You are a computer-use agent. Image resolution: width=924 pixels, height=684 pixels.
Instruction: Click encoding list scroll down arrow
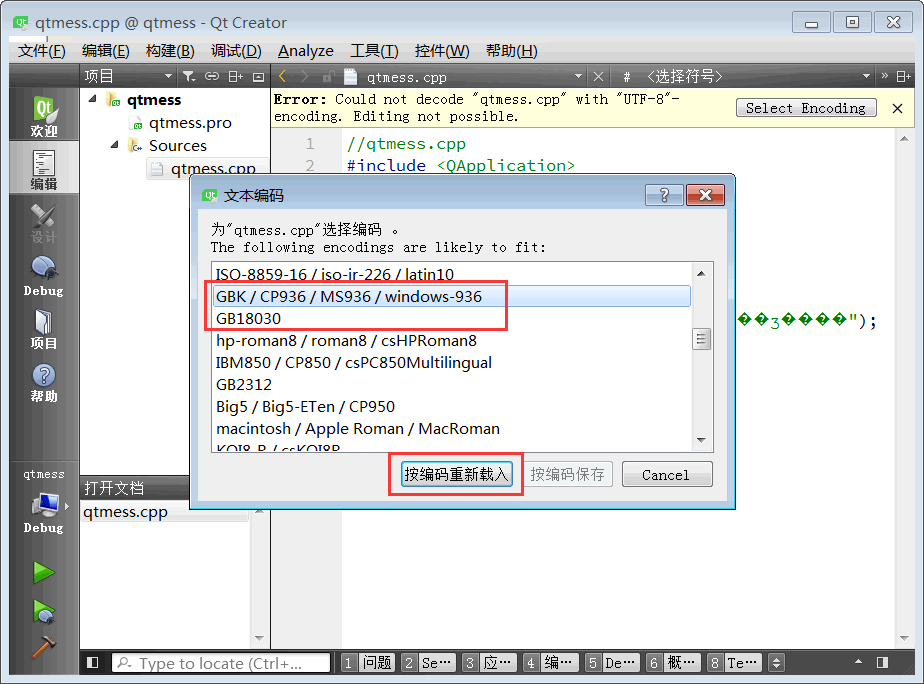[x=701, y=440]
